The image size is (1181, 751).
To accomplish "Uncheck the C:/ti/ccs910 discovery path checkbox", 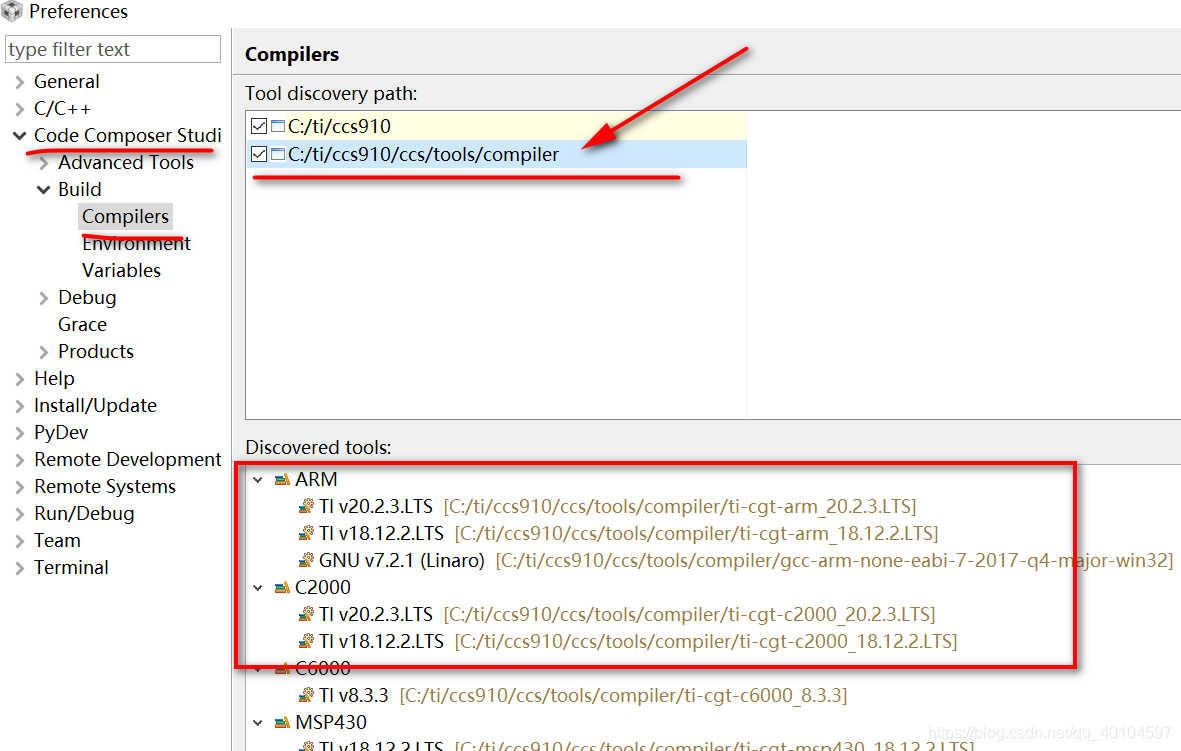I will click(259, 126).
